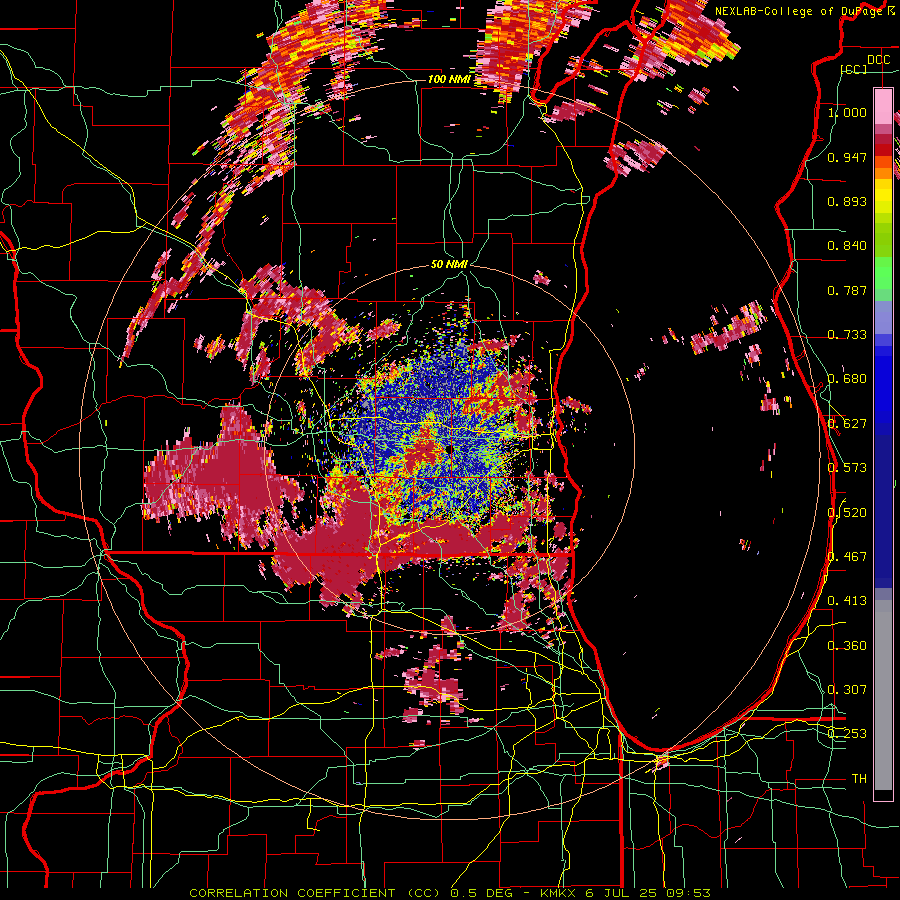Screen dimensions: 900x900
Task: Click the 0.253 value on the color scale
Action: point(847,734)
